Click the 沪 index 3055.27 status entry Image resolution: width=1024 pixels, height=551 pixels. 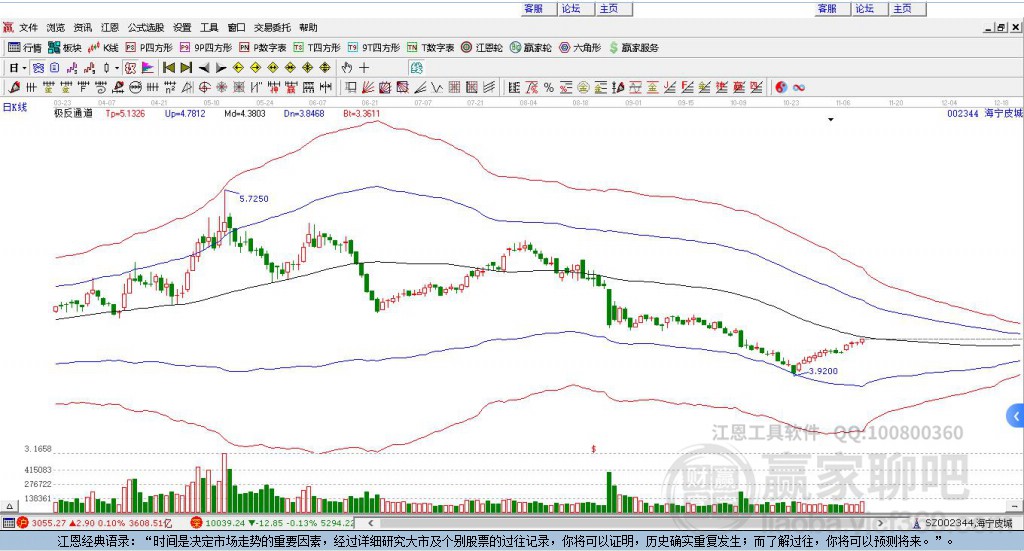tap(95, 523)
